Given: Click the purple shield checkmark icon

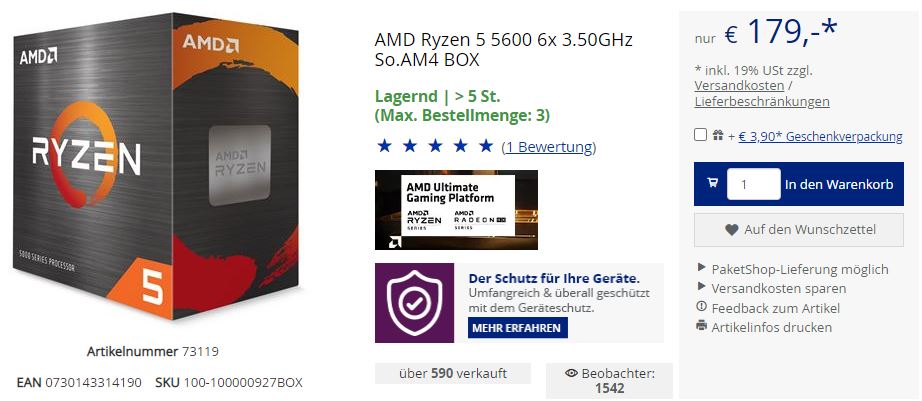Looking at the screenshot, I should coord(414,302).
